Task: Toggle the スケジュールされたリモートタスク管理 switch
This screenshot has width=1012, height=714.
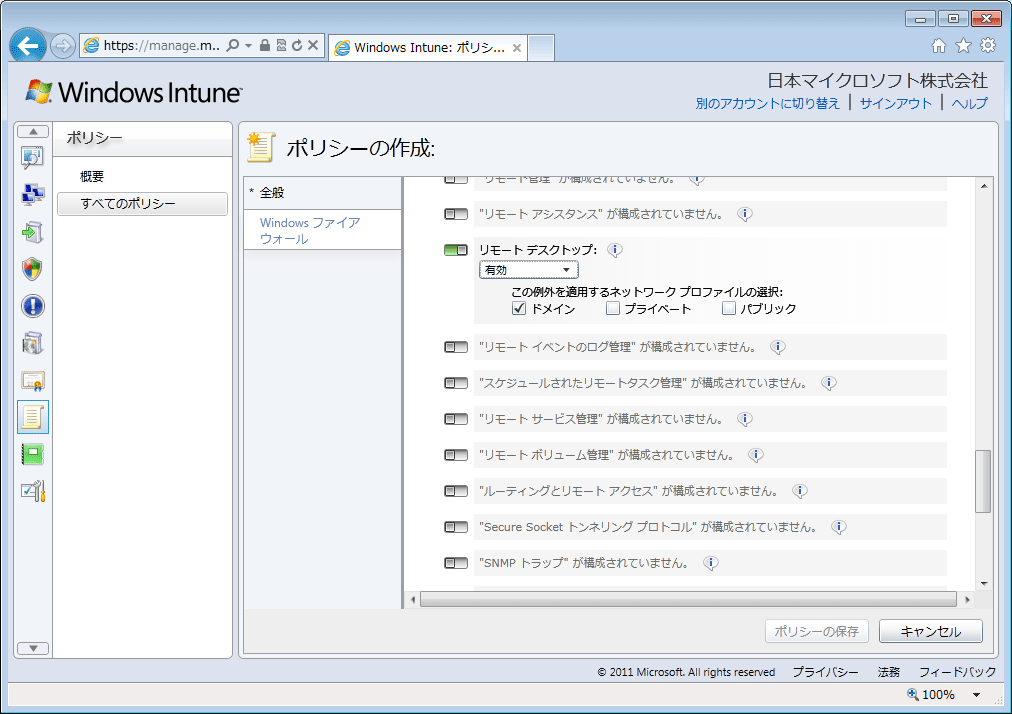Action: [x=456, y=383]
